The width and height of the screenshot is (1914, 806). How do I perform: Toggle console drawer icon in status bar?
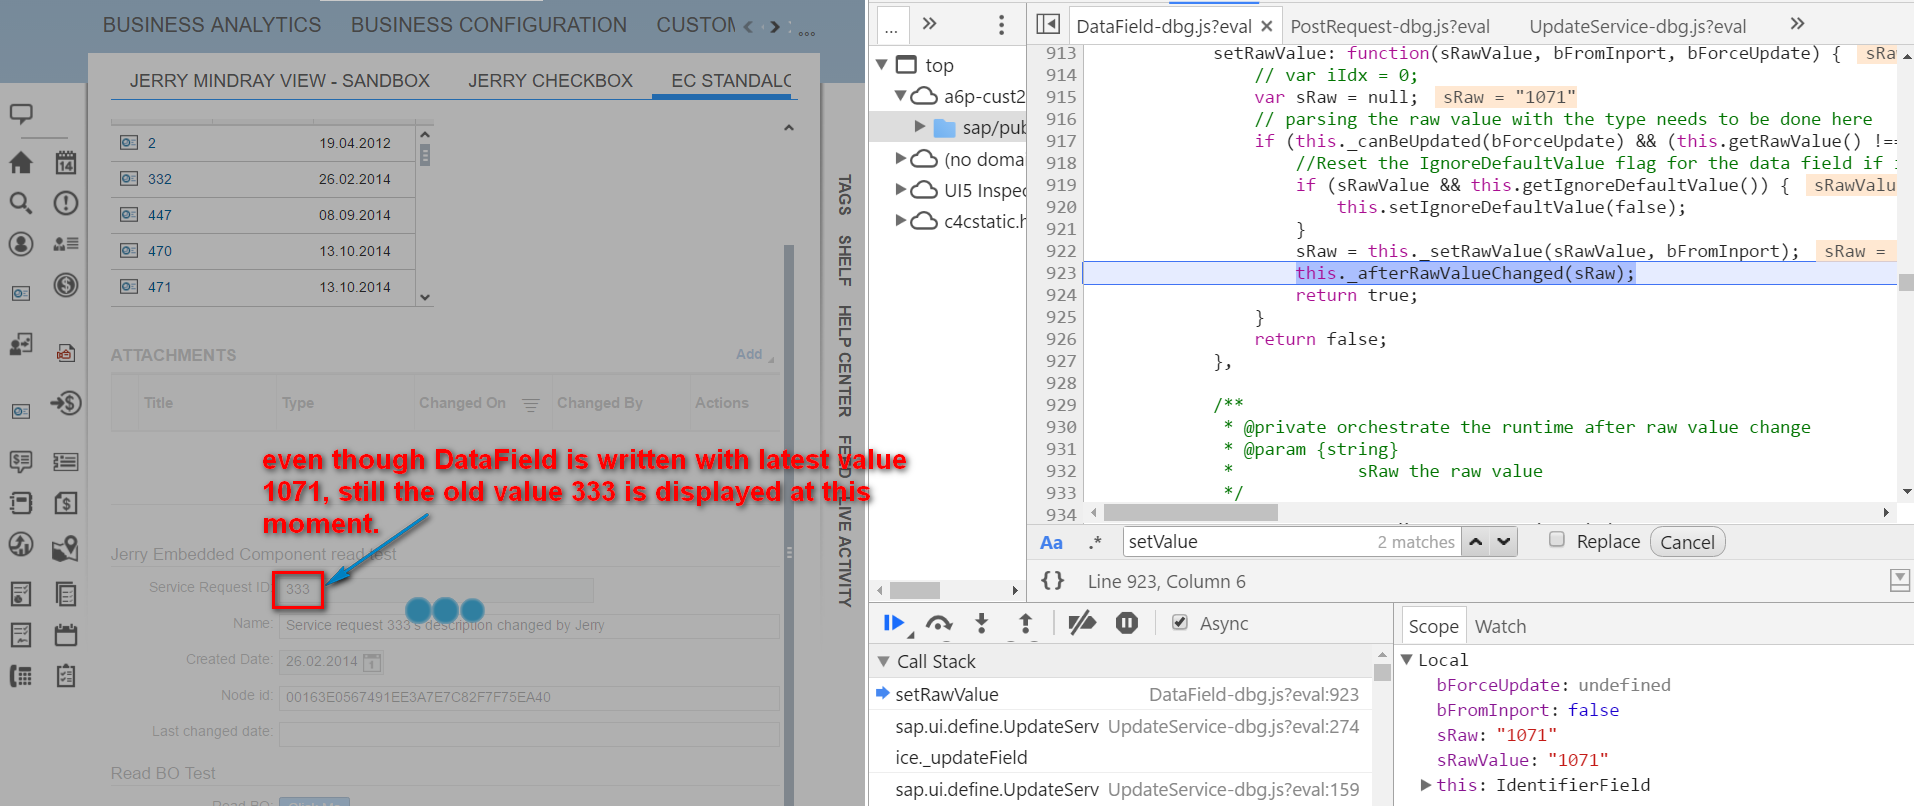[x=1900, y=580]
